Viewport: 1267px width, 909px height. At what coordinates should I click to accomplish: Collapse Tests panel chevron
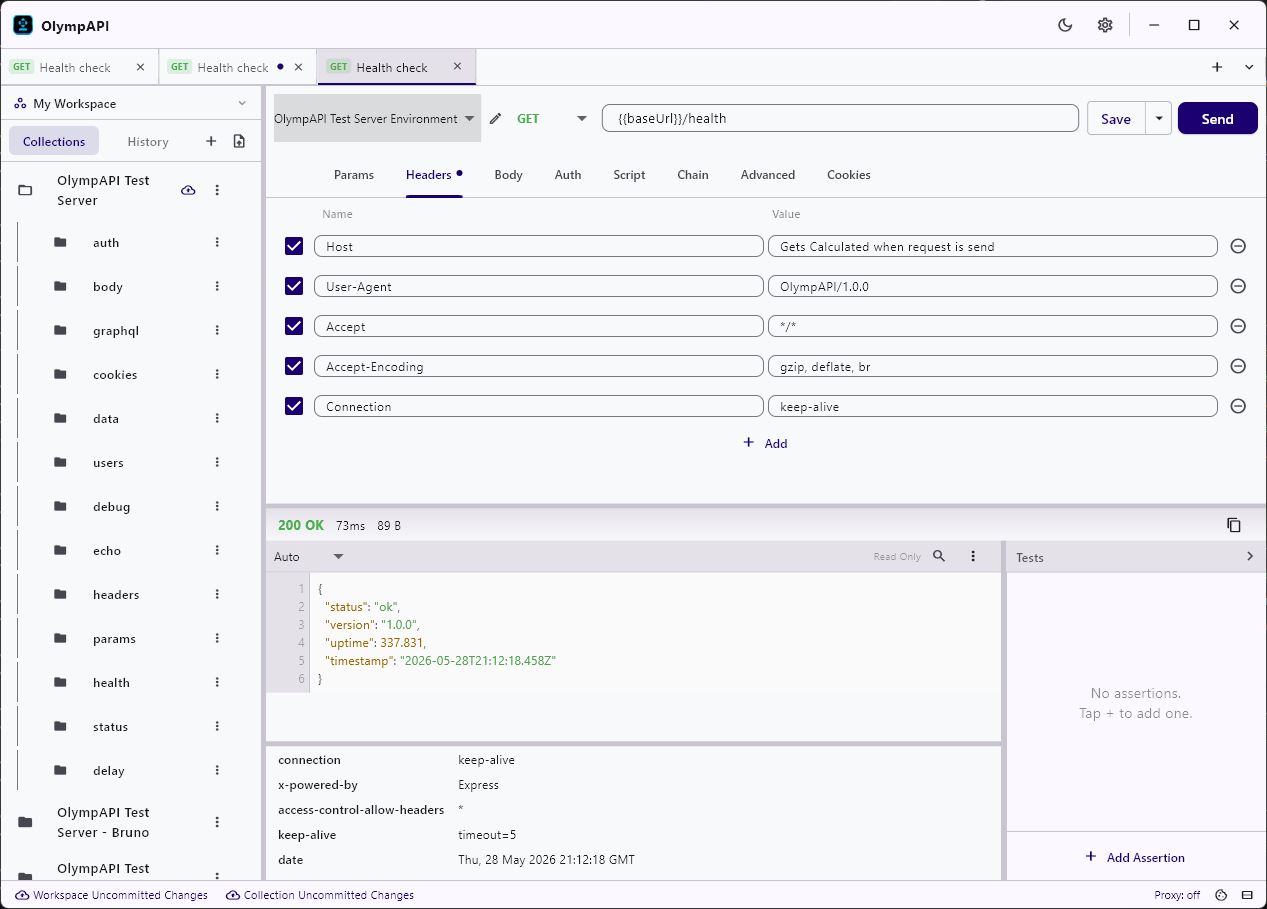[1250, 556]
